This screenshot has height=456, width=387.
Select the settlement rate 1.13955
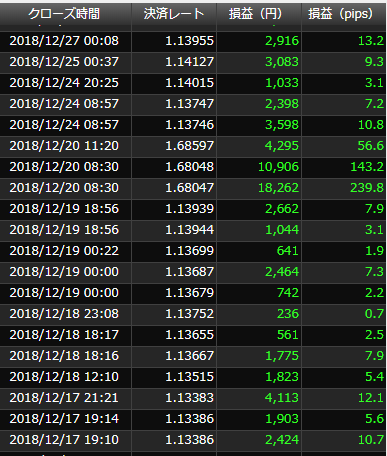coord(189,41)
